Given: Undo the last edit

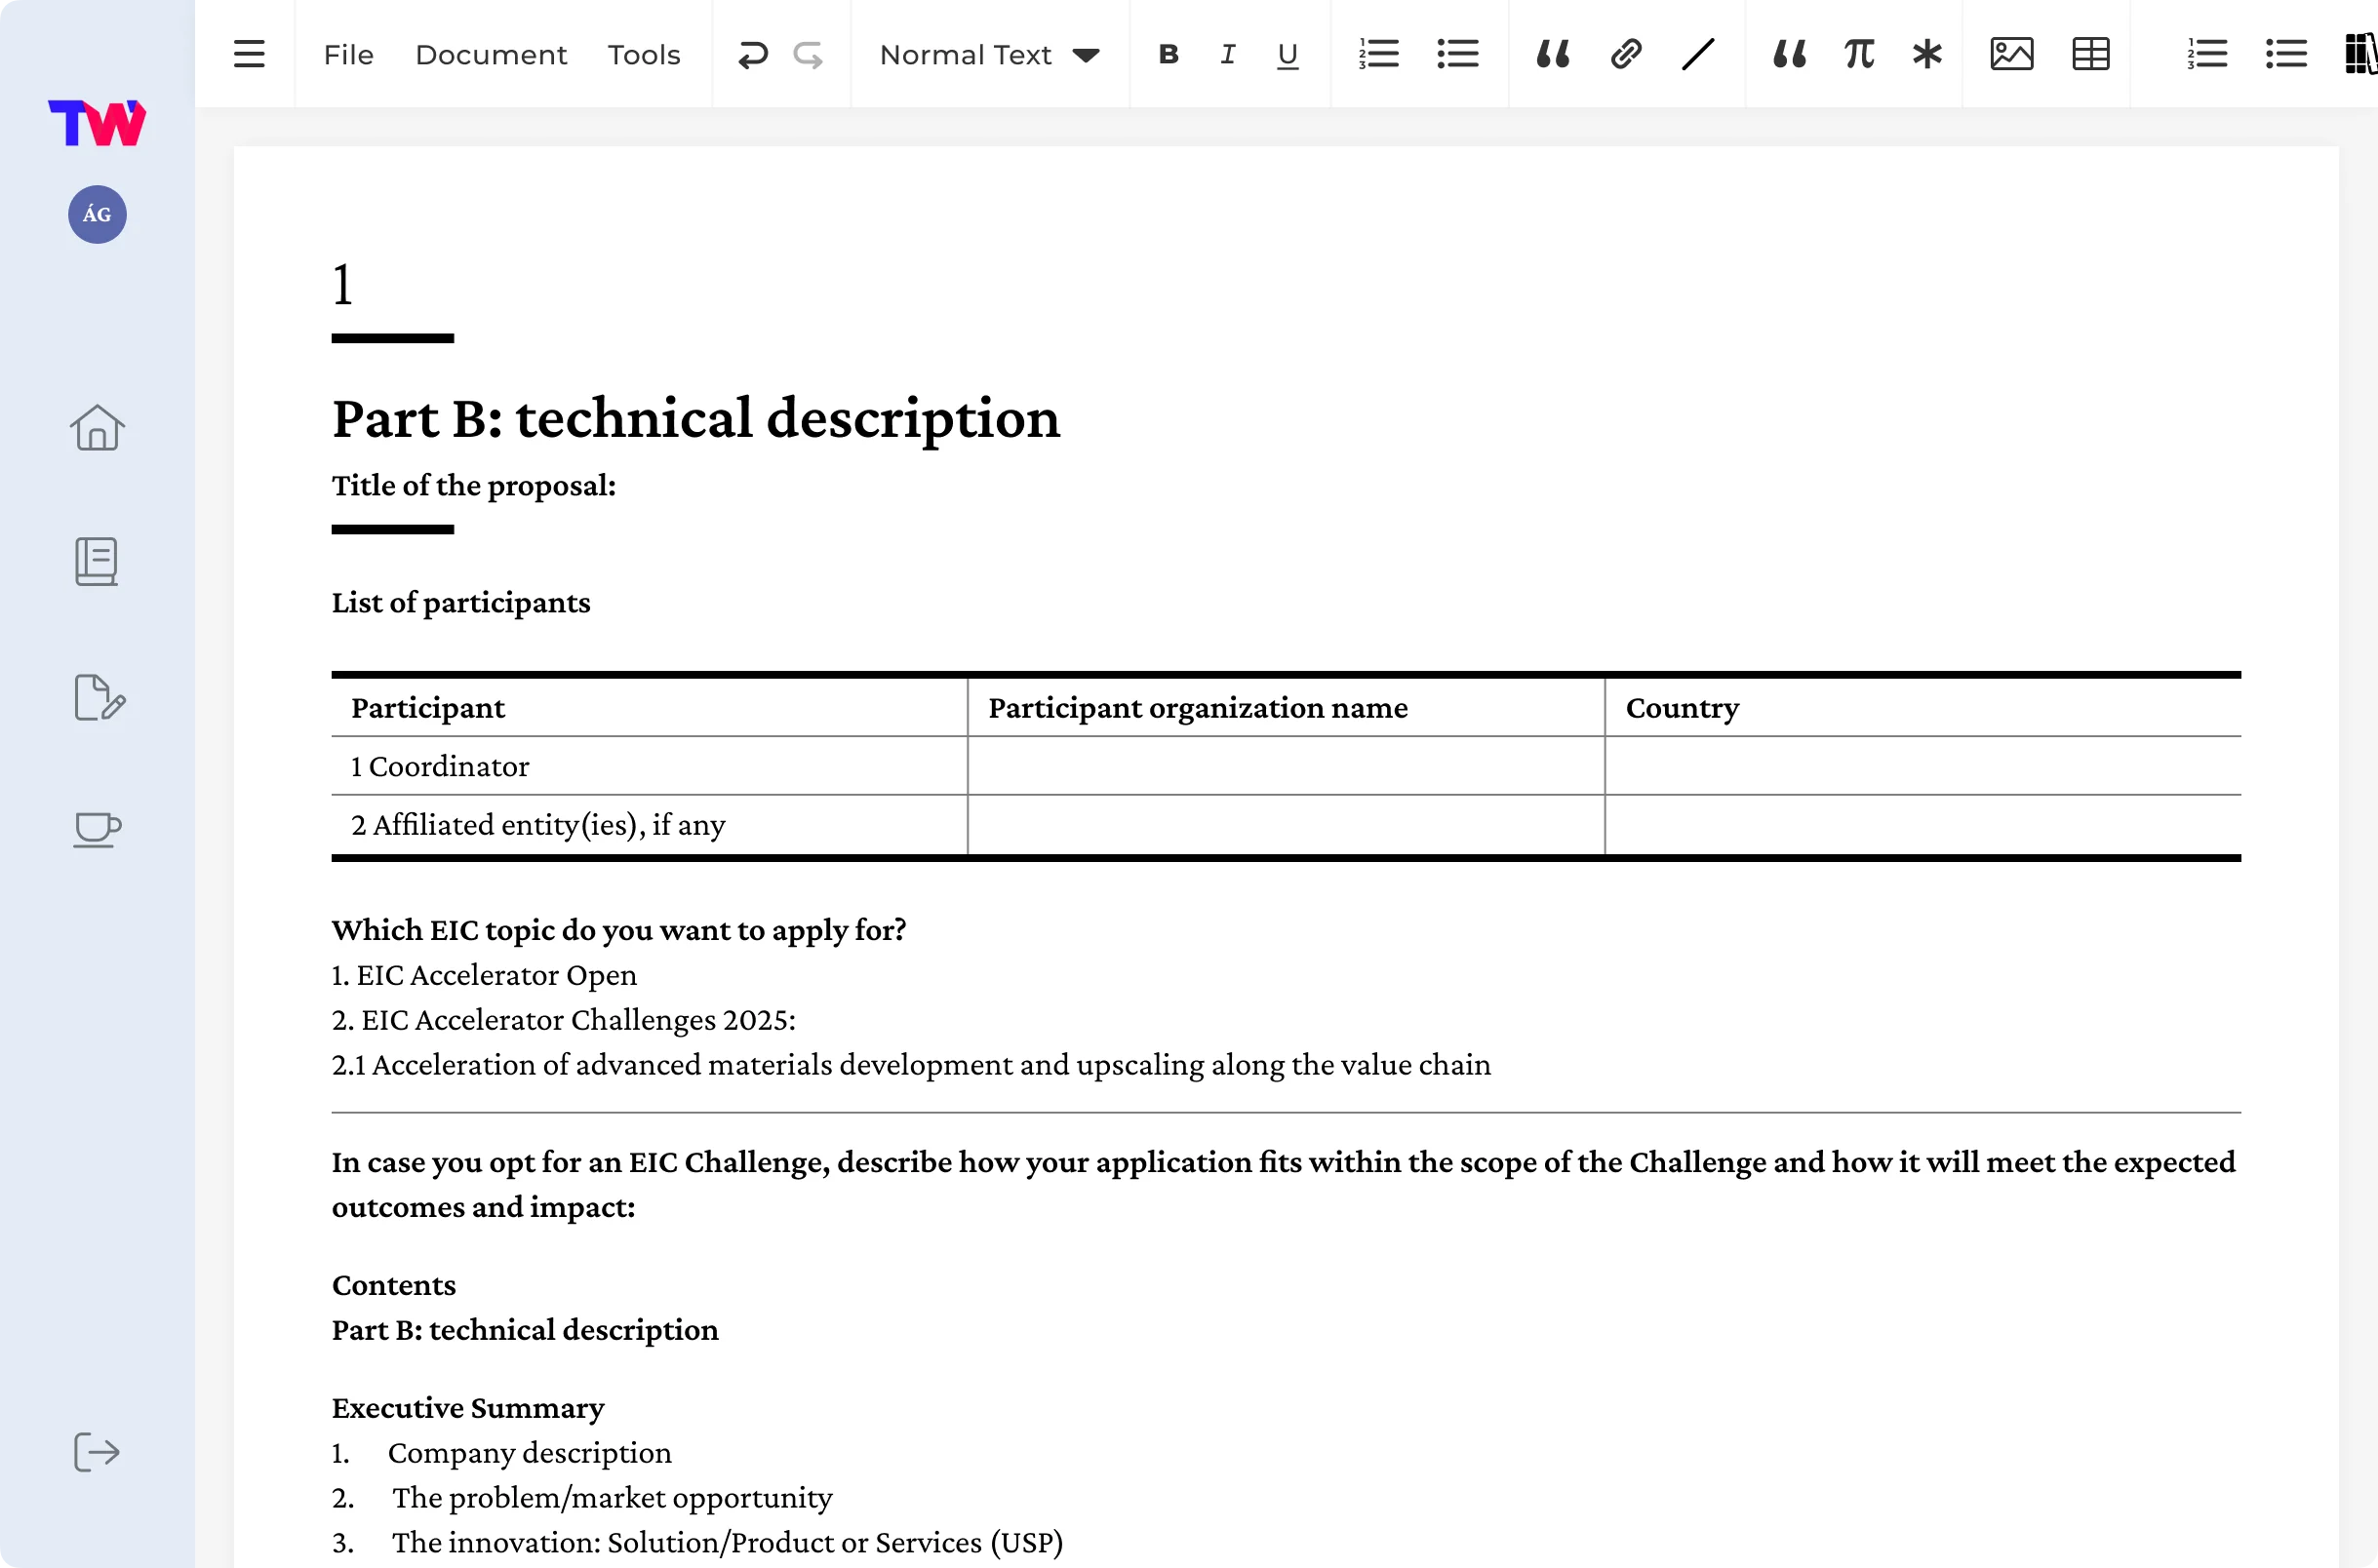Looking at the screenshot, I should point(752,54).
